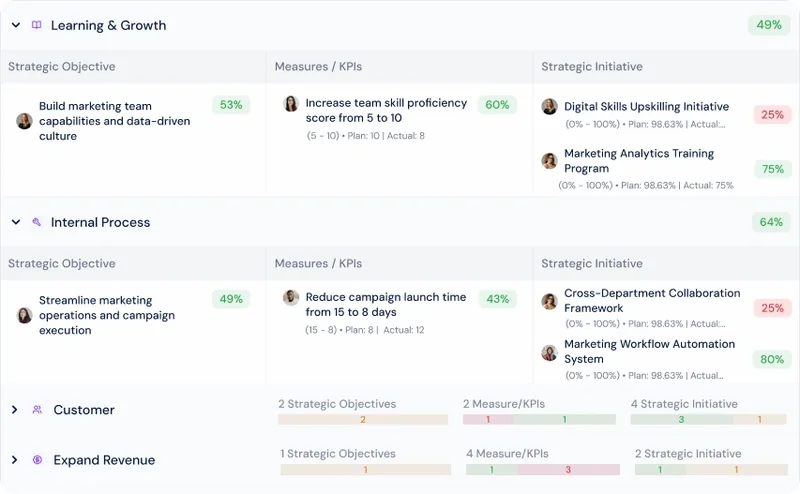Collapse the Internal Process section
Viewport: 800px width, 494px height.
tap(16, 222)
